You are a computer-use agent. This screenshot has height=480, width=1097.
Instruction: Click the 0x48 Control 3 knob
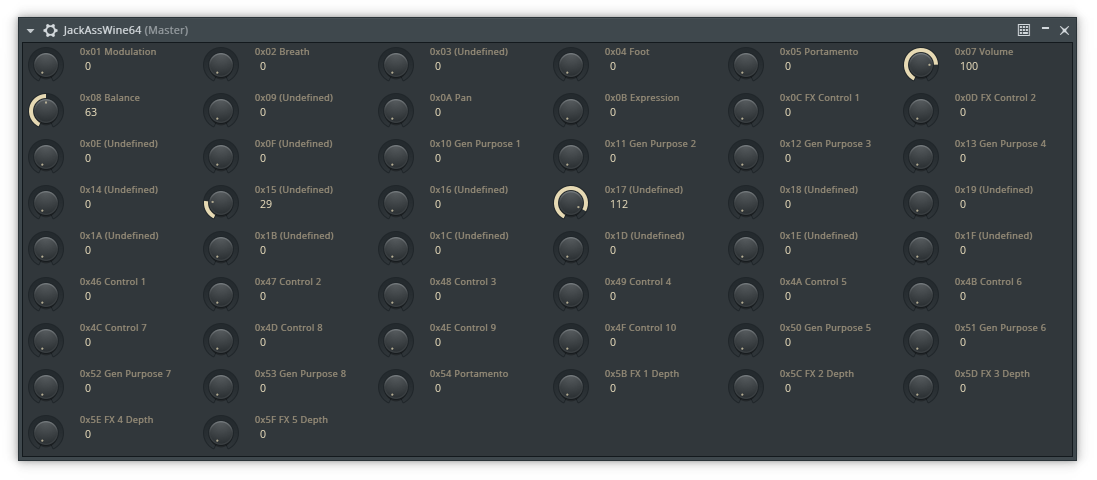[x=395, y=295]
